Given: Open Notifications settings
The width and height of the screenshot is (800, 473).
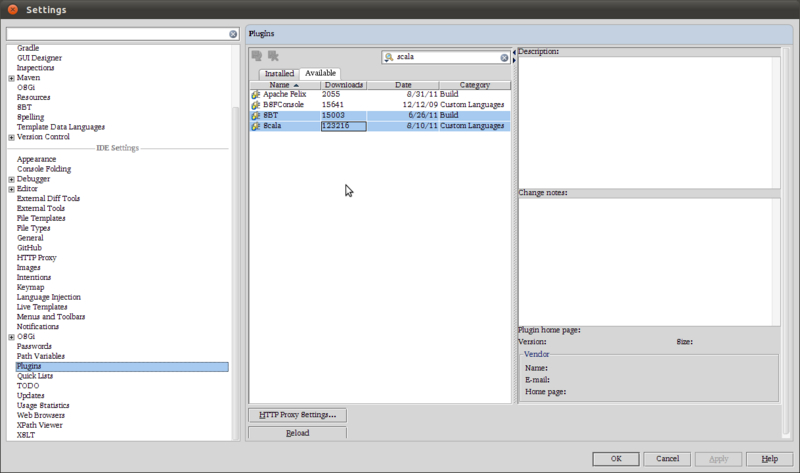Looking at the screenshot, I should pos(38,327).
